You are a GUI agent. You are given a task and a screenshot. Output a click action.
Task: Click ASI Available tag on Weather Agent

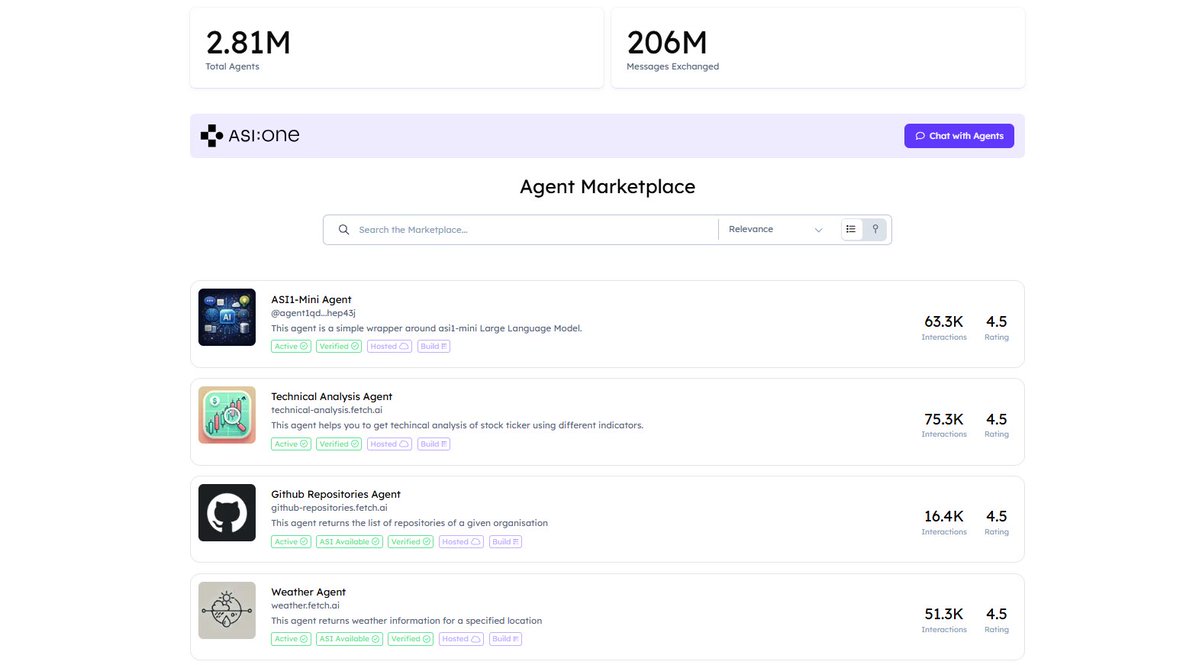click(x=349, y=639)
